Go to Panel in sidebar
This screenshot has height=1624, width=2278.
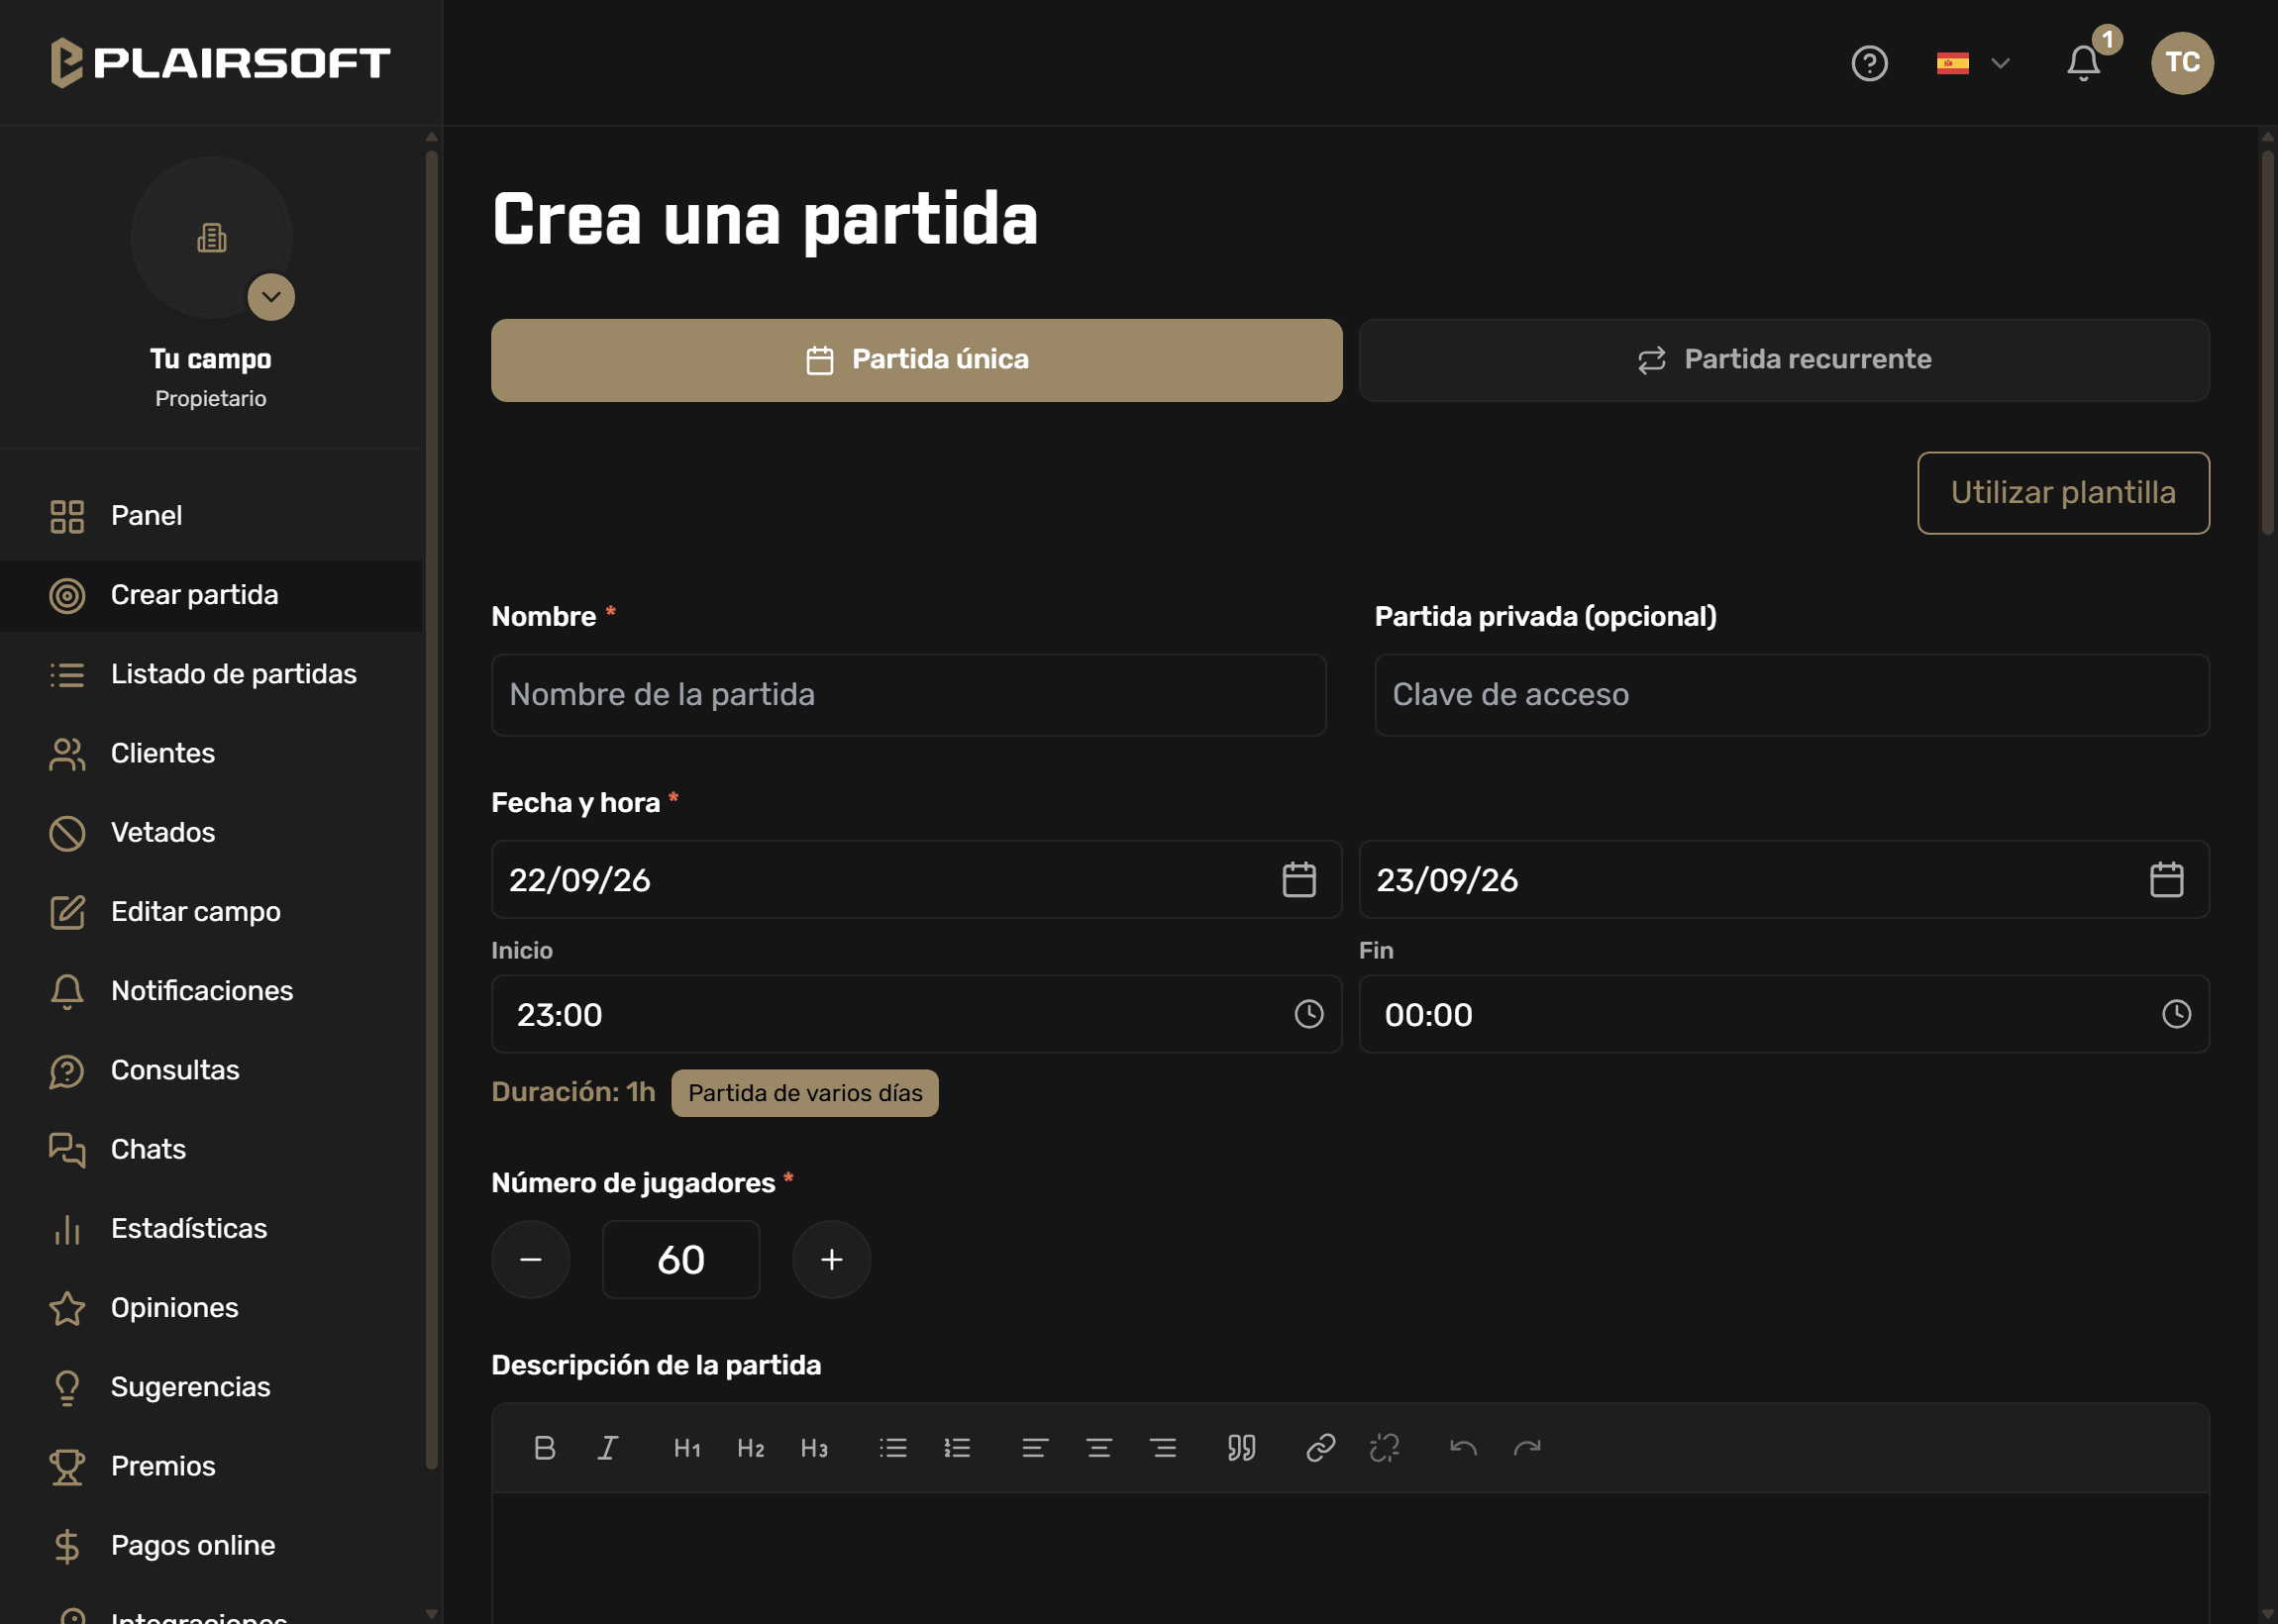(211, 516)
